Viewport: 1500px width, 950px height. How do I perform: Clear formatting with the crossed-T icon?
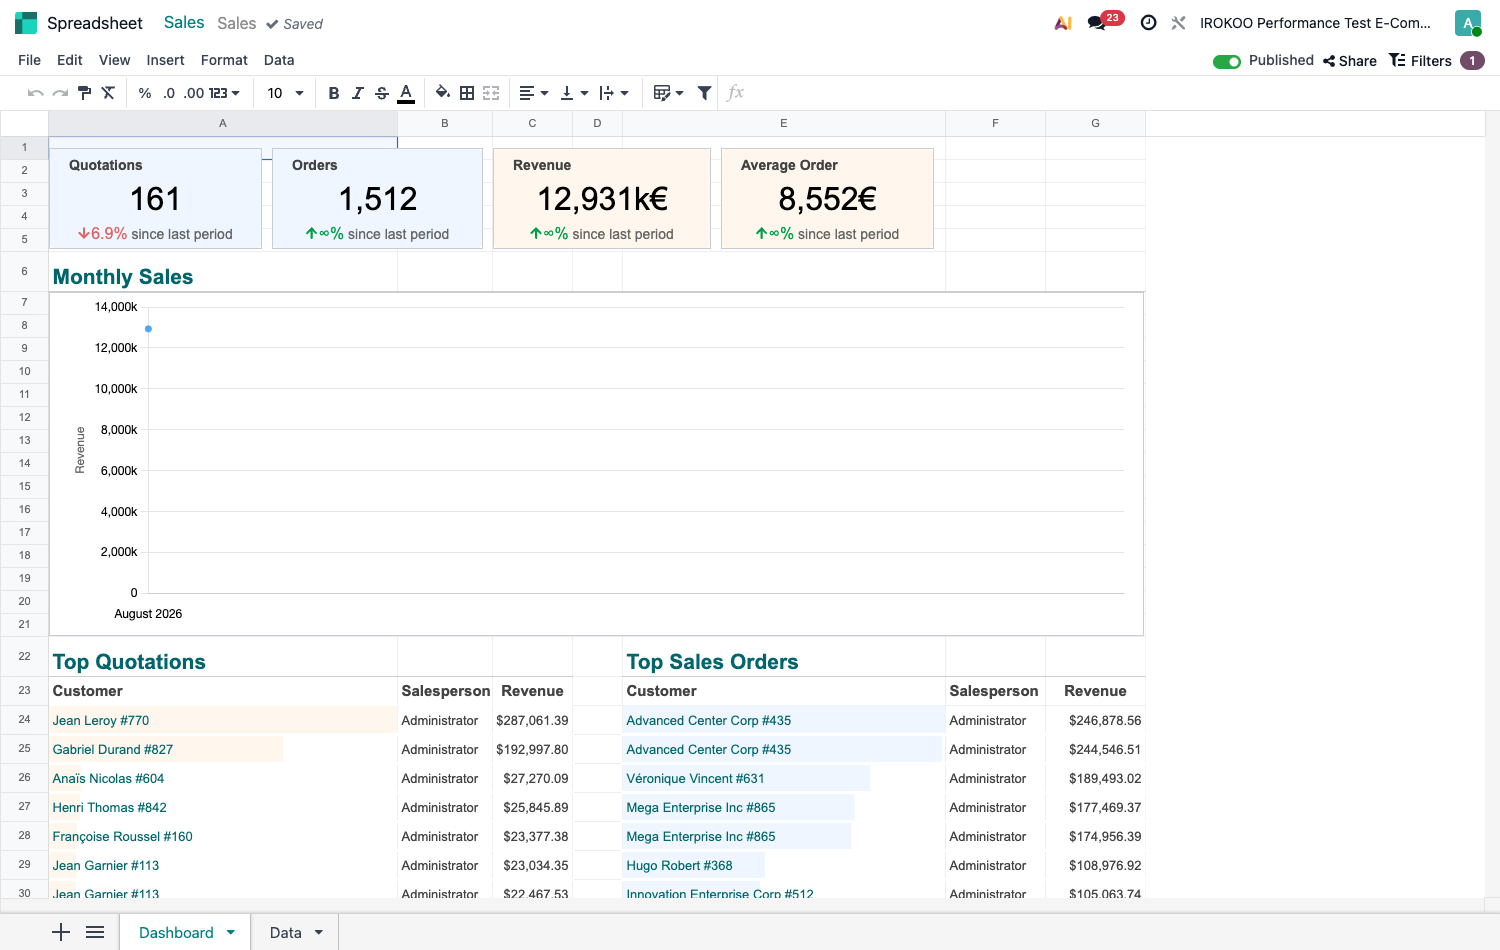click(108, 93)
